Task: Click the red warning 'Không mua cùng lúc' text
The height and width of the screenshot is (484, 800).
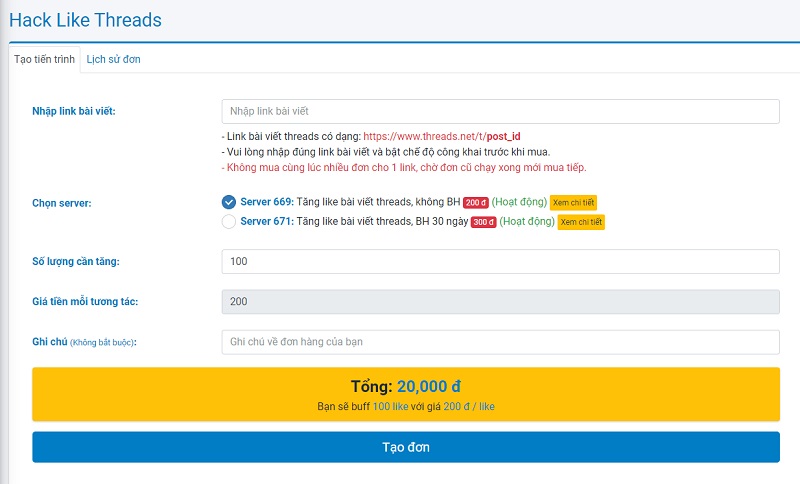Action: click(404, 167)
